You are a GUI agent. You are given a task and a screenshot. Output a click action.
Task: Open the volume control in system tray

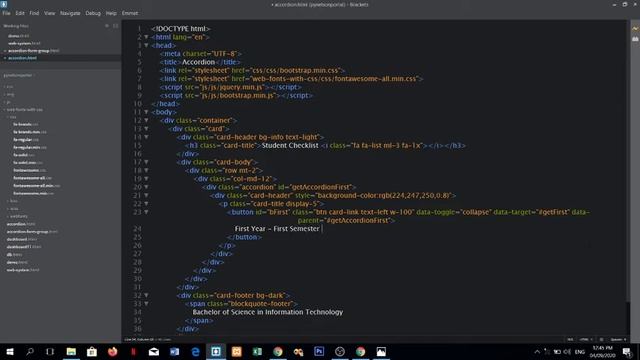(x=567, y=351)
